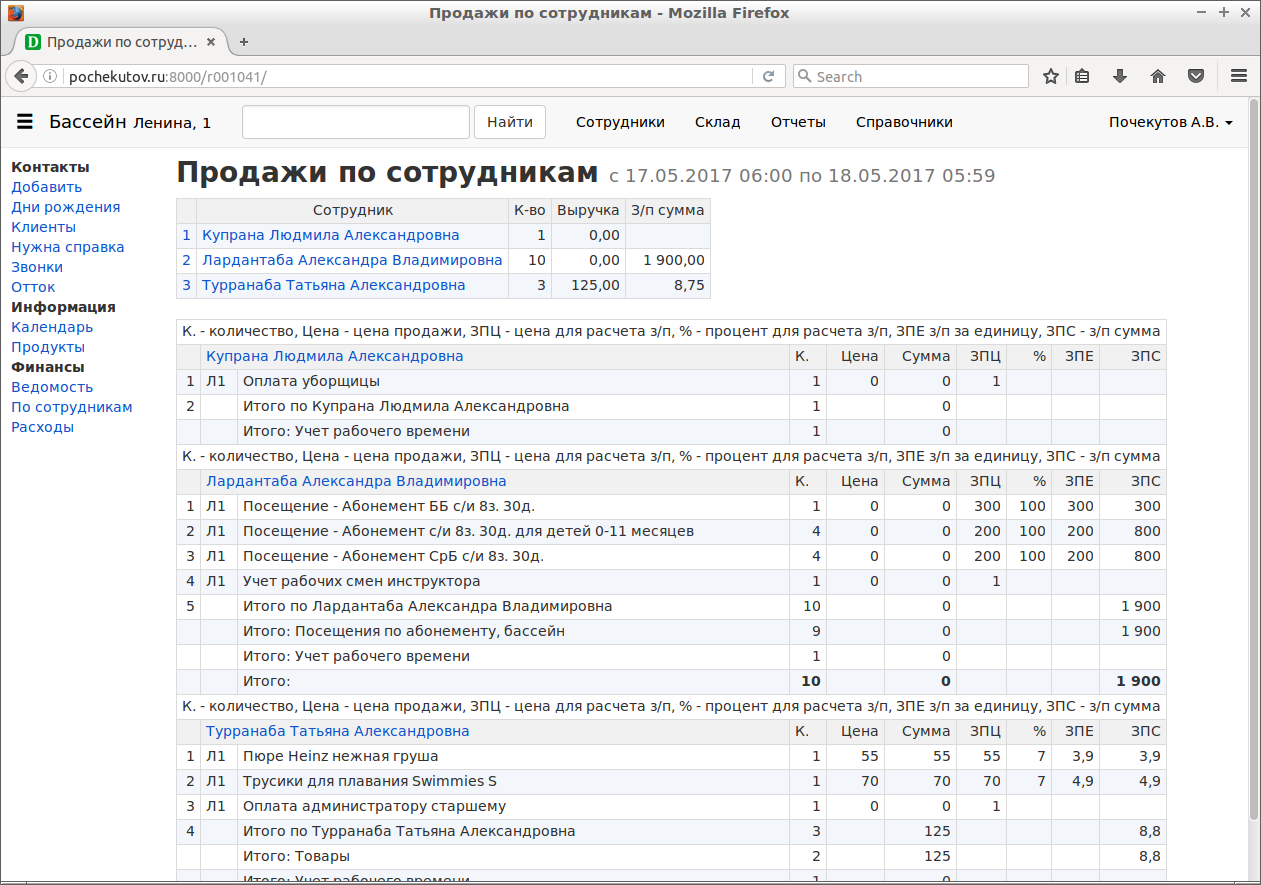
Task: Click Купрана Людмила Александровна detail section header
Action: click(x=335, y=356)
